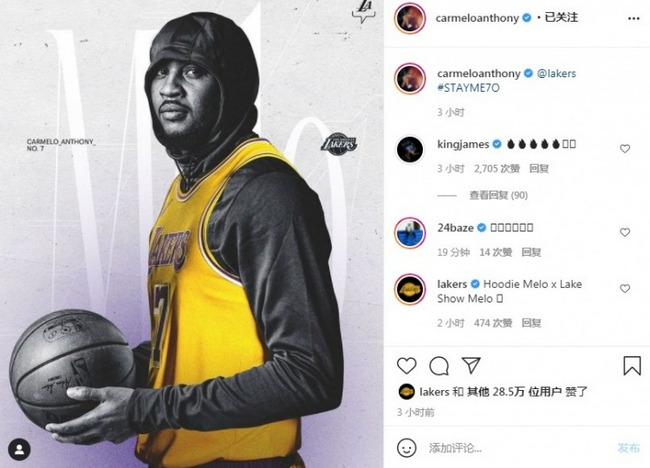Save the post with the bookmark icon

click(632, 366)
